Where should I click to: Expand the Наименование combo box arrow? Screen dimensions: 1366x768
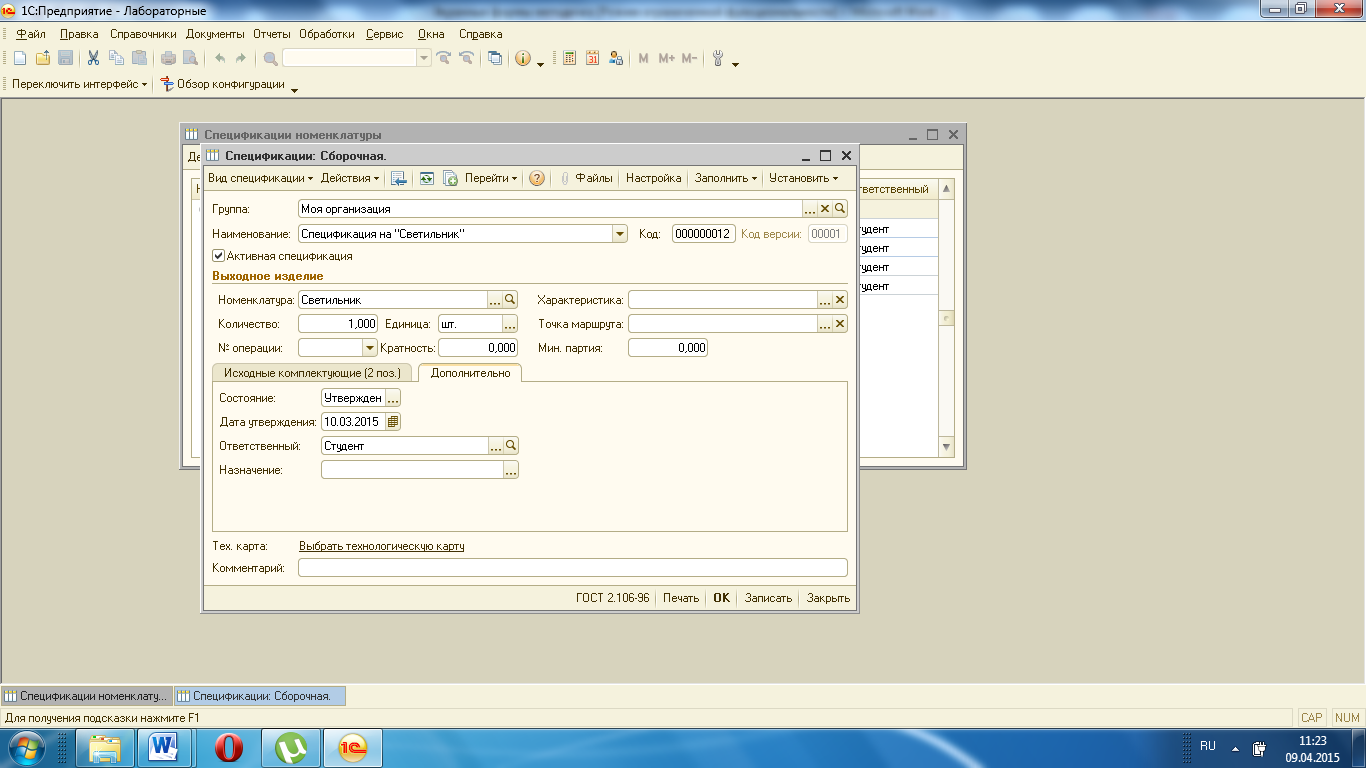click(620, 234)
